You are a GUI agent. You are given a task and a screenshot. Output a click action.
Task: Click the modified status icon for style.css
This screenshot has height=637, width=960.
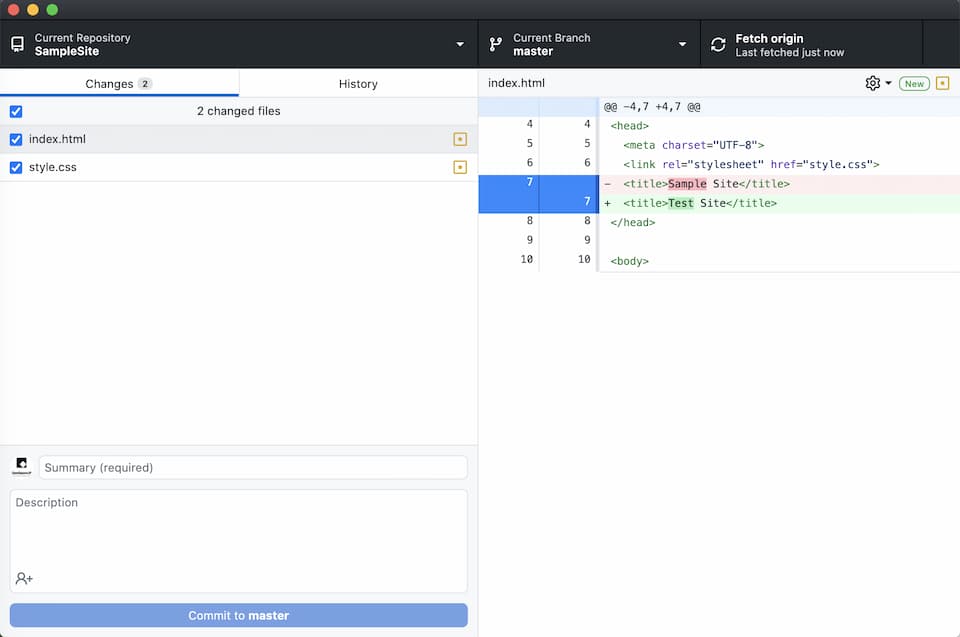point(460,167)
